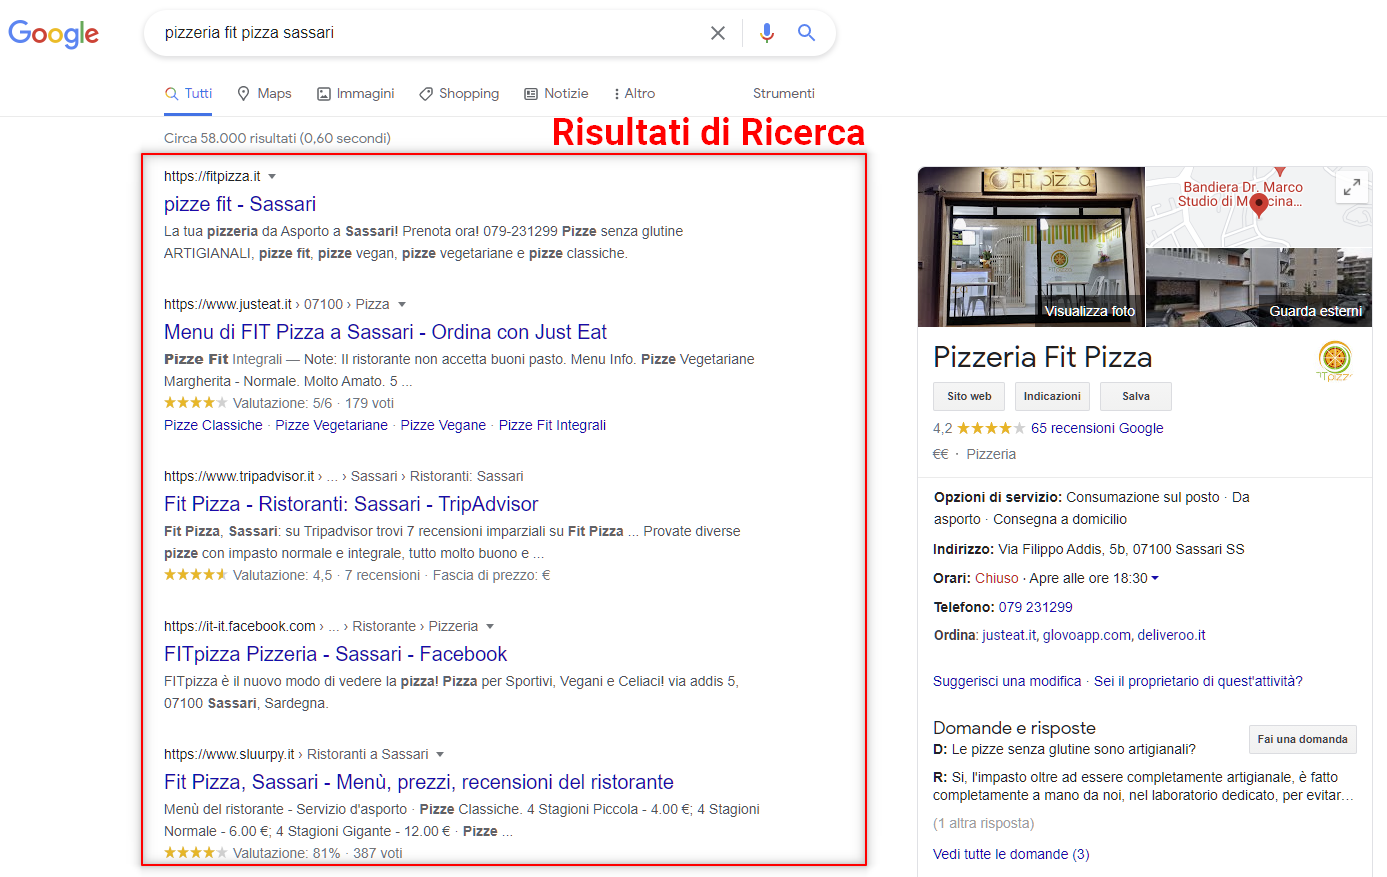Image resolution: width=1387 pixels, height=877 pixels.
Task: Start voice search with microphone icon
Action: pyautogui.click(x=767, y=33)
